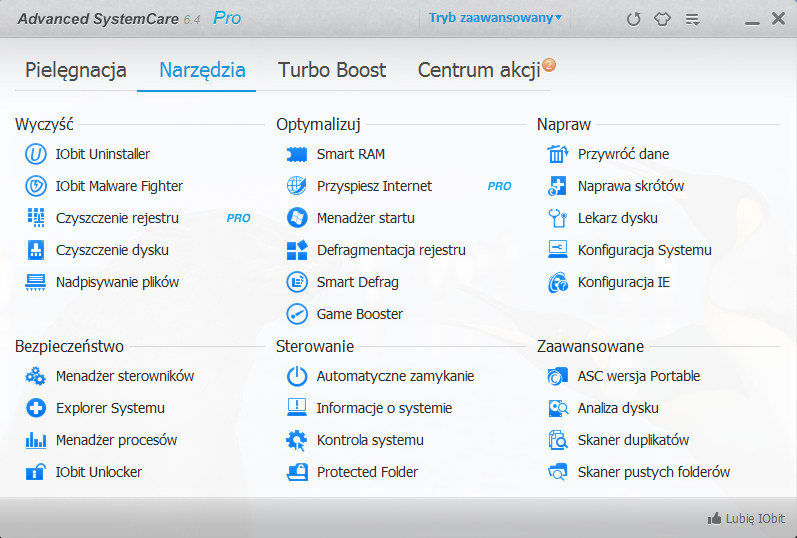
Task: Open Nadpisywanie plików shredder icon
Action: click(x=36, y=282)
